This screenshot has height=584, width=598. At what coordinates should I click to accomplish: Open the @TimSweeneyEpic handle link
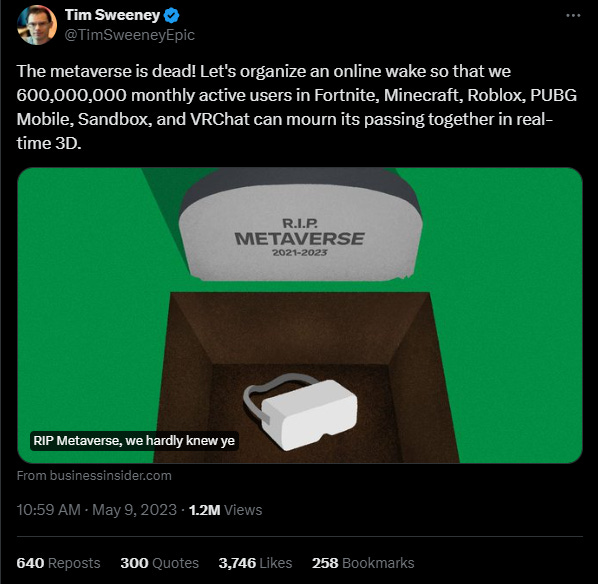[130, 35]
